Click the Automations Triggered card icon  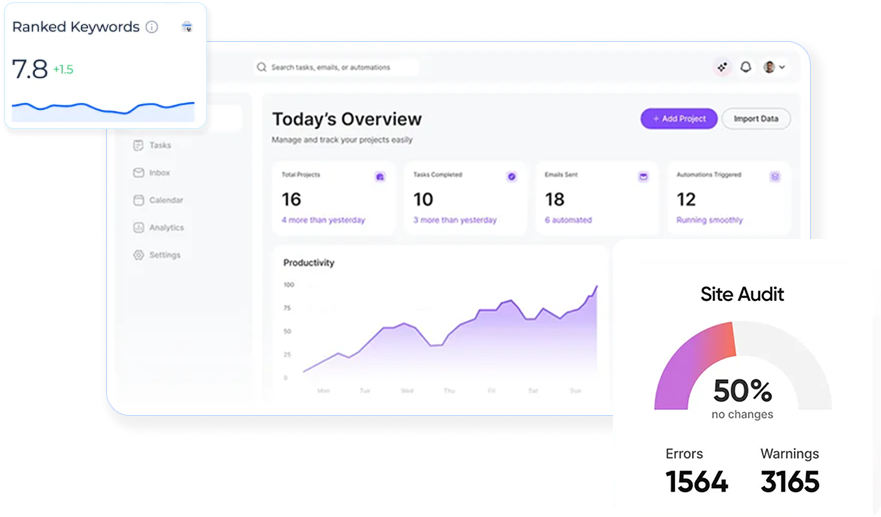(x=774, y=176)
